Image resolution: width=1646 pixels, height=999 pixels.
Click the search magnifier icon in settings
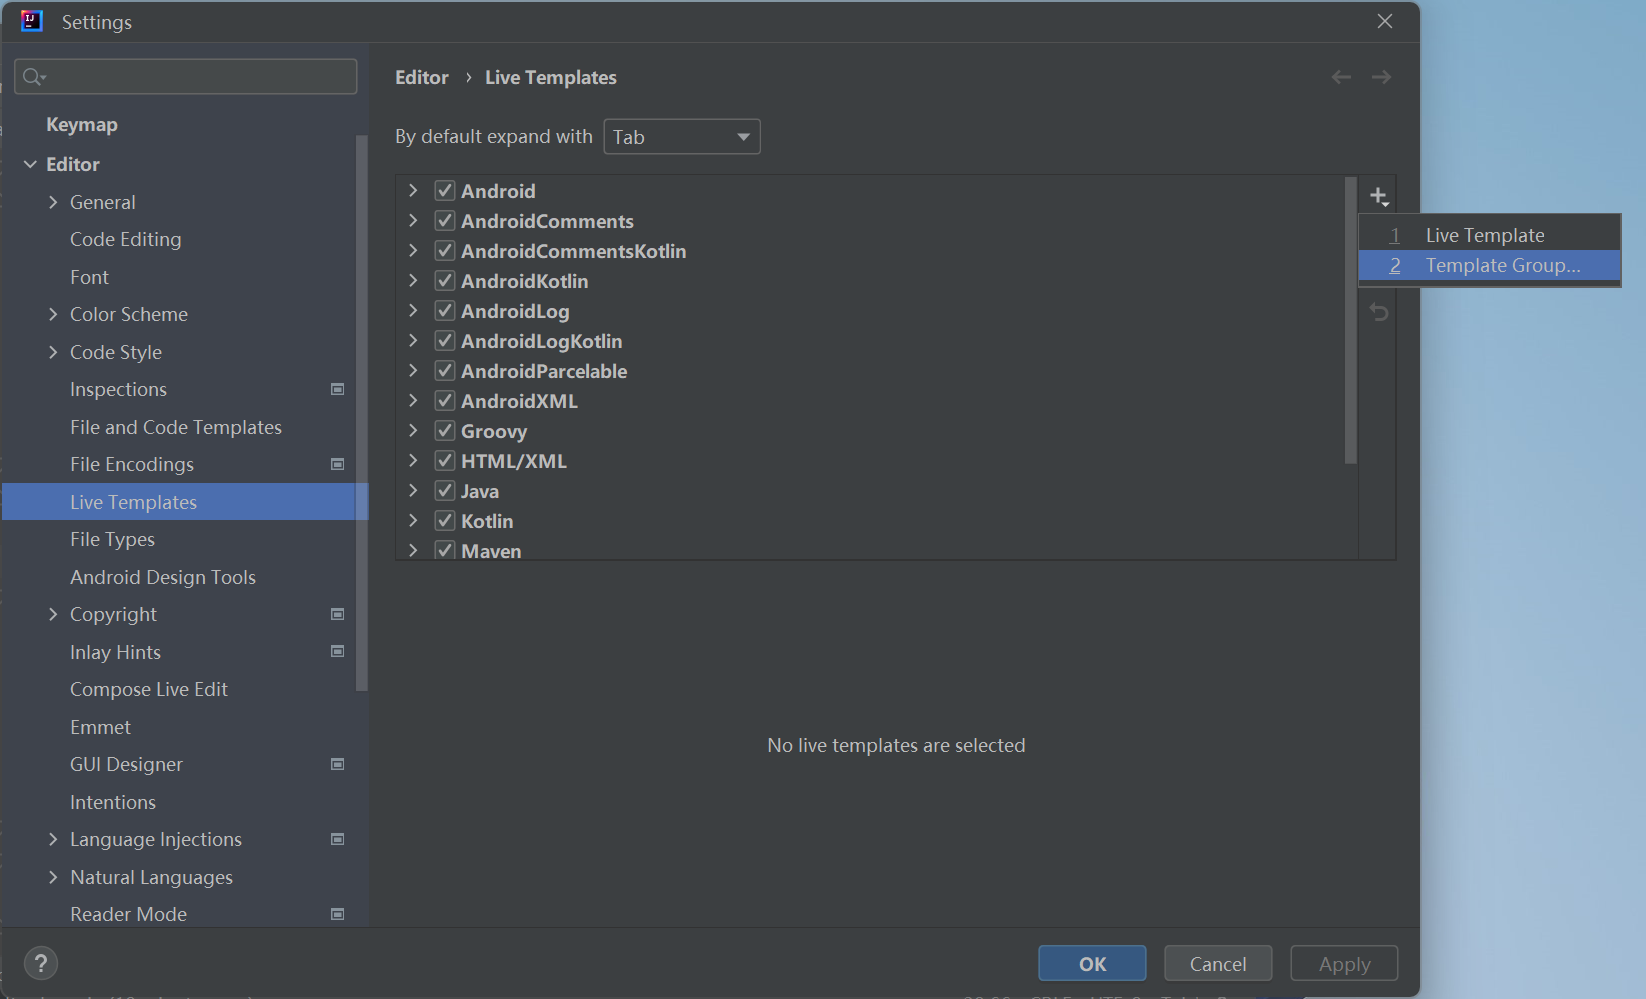[33, 77]
